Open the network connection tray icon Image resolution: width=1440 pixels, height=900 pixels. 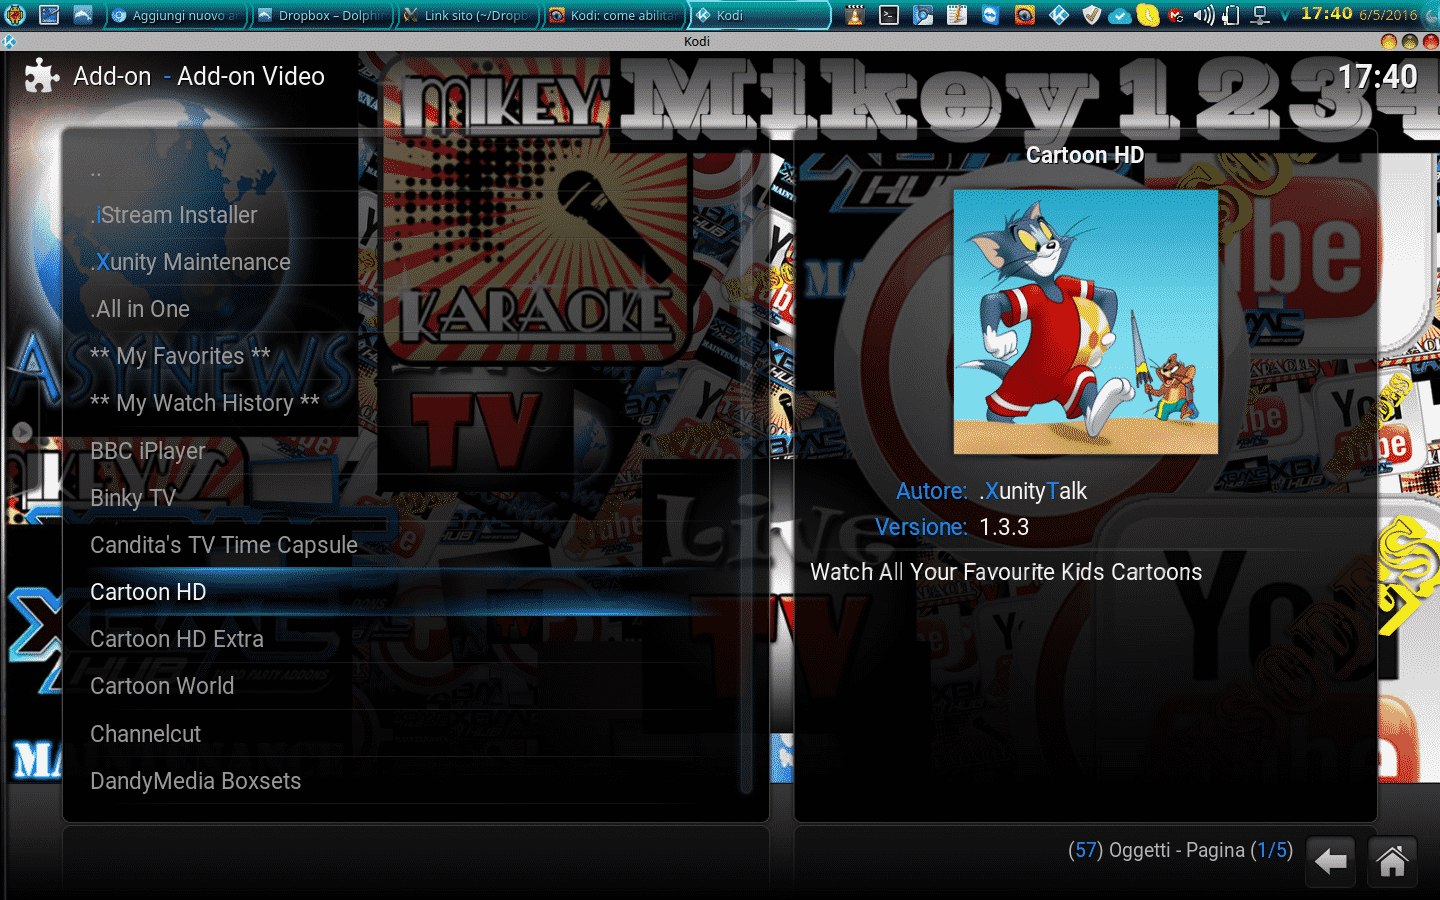pyautogui.click(x=1260, y=15)
